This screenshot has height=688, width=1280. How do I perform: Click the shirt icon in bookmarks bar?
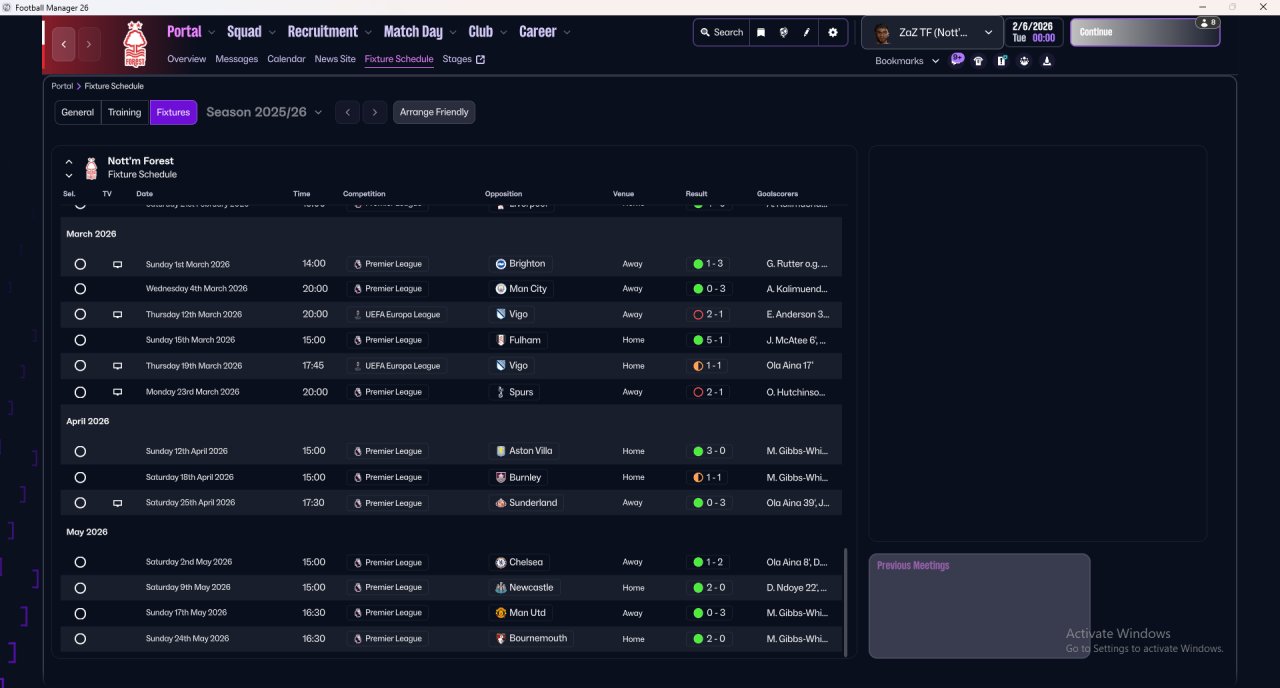pyautogui.click(x=978, y=61)
